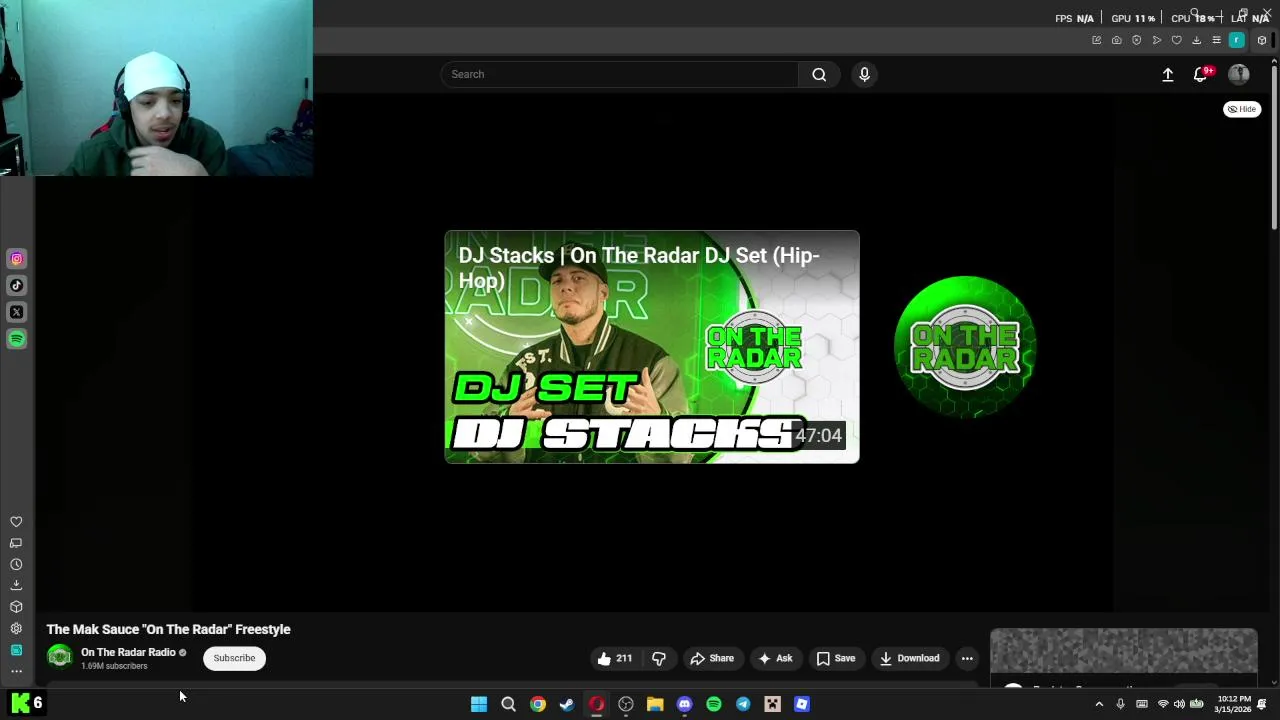This screenshot has height=720, width=1280.
Task: Click On The Radar round channel logo
Action: click(965, 347)
